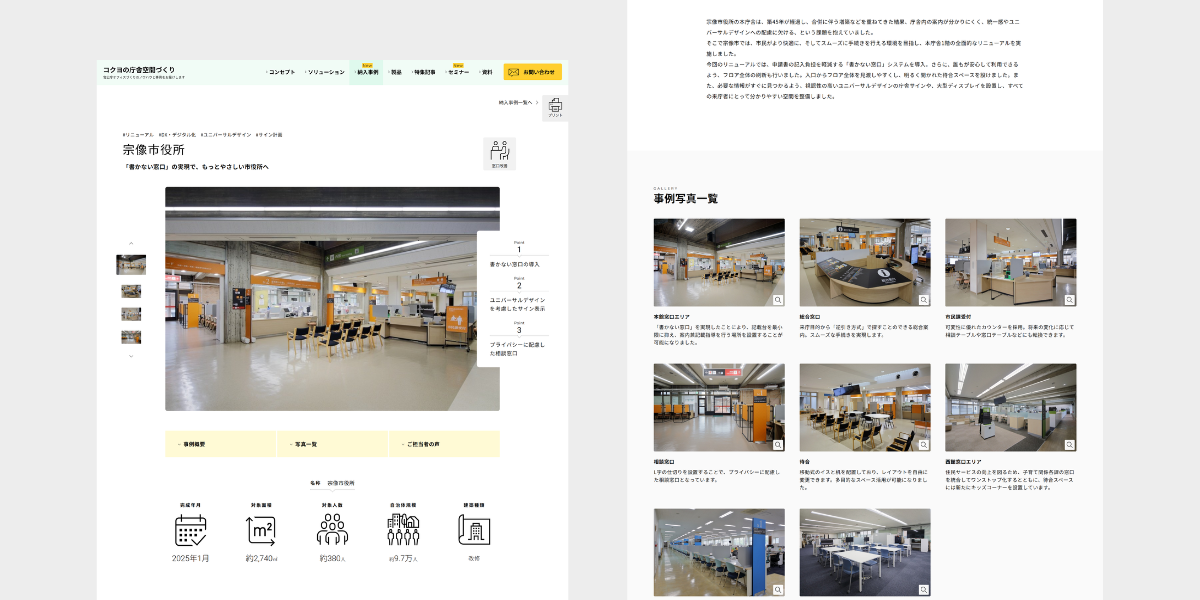Open the ソリューション navigation menu

(x=325, y=72)
